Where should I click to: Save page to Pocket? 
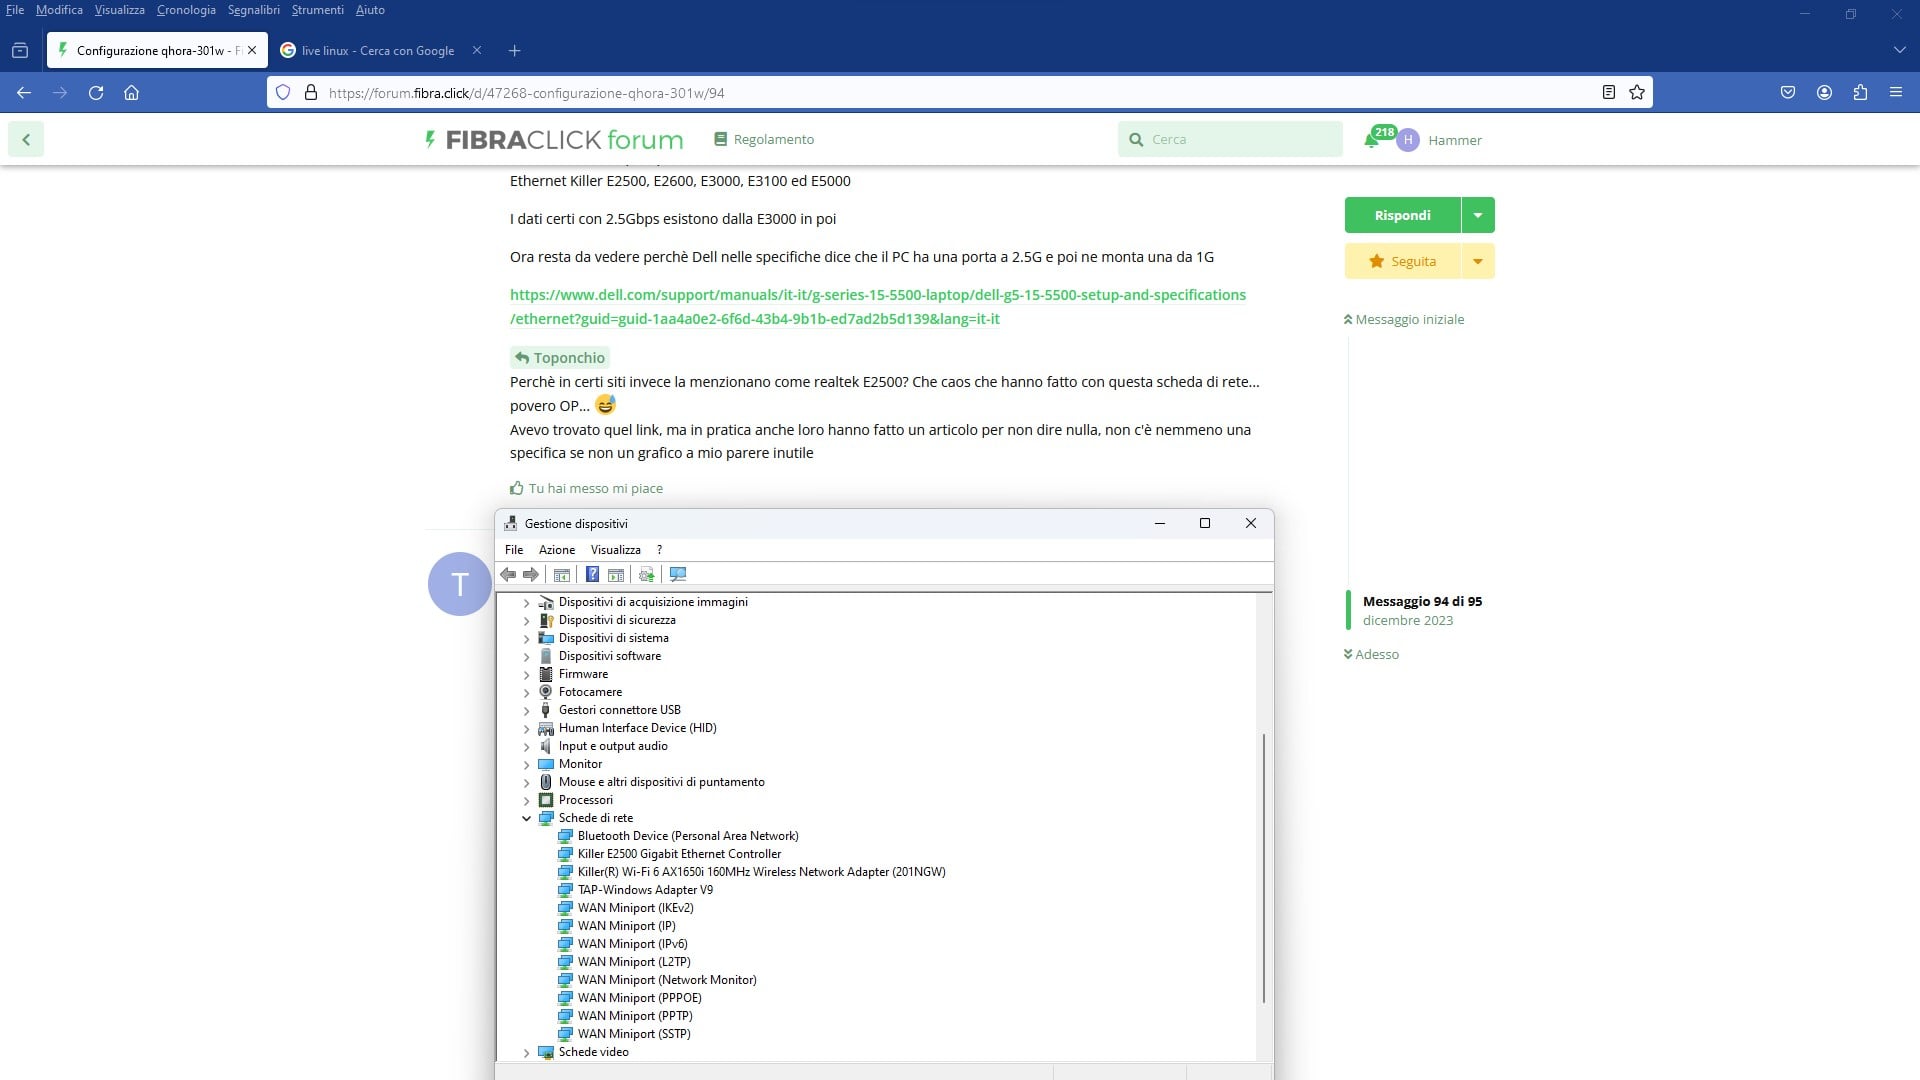[x=1788, y=92]
